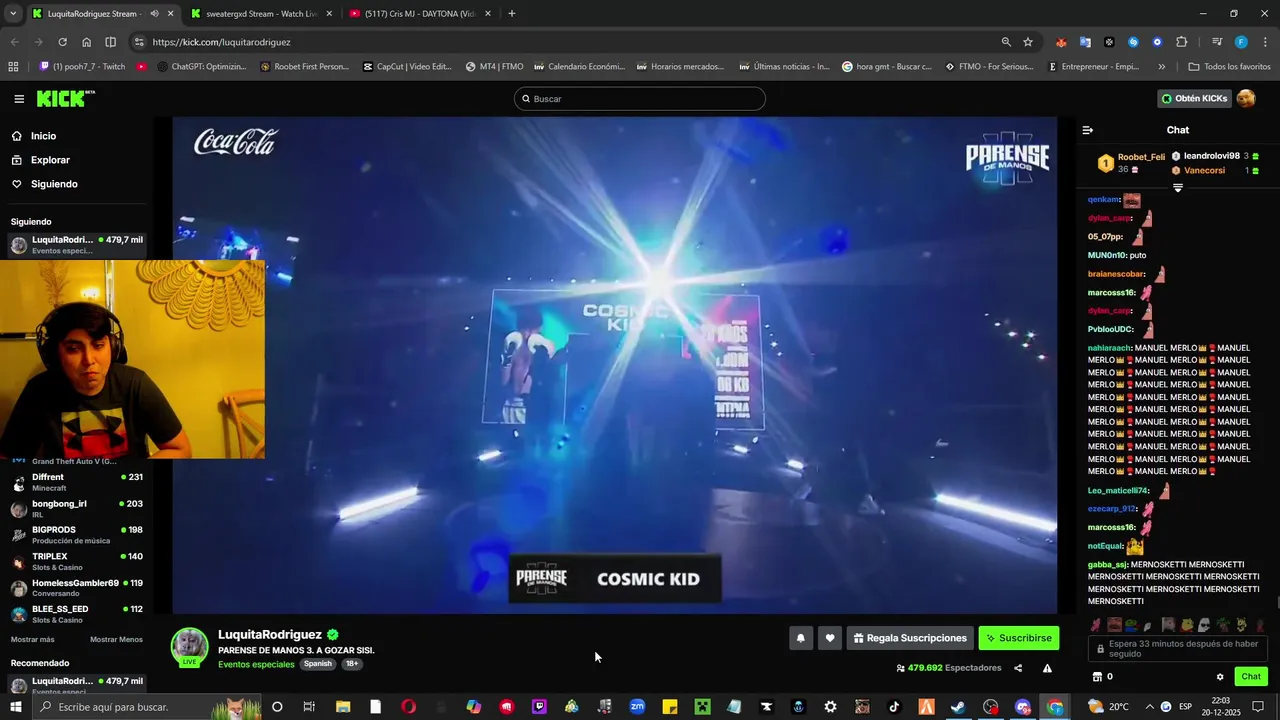The image size is (1280, 720).
Task: Click the Obtén KICKs button
Action: pos(1194,99)
